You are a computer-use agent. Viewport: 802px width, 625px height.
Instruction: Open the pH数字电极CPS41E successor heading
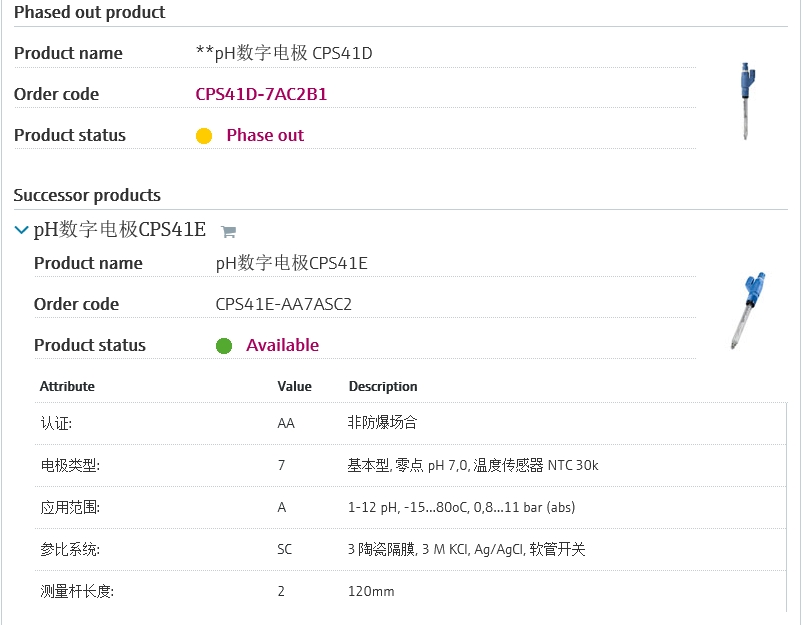pos(120,230)
